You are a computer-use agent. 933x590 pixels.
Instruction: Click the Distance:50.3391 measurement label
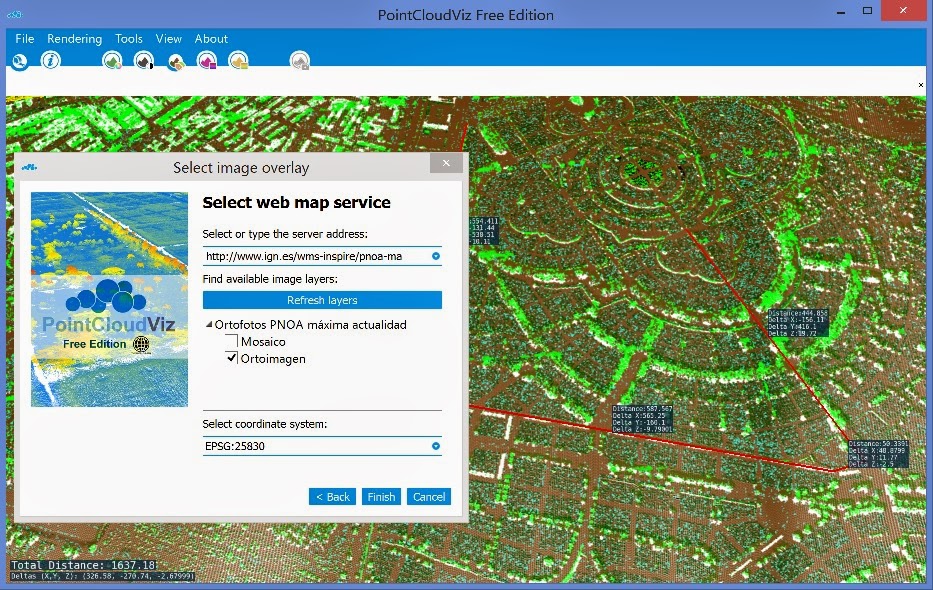point(878,454)
